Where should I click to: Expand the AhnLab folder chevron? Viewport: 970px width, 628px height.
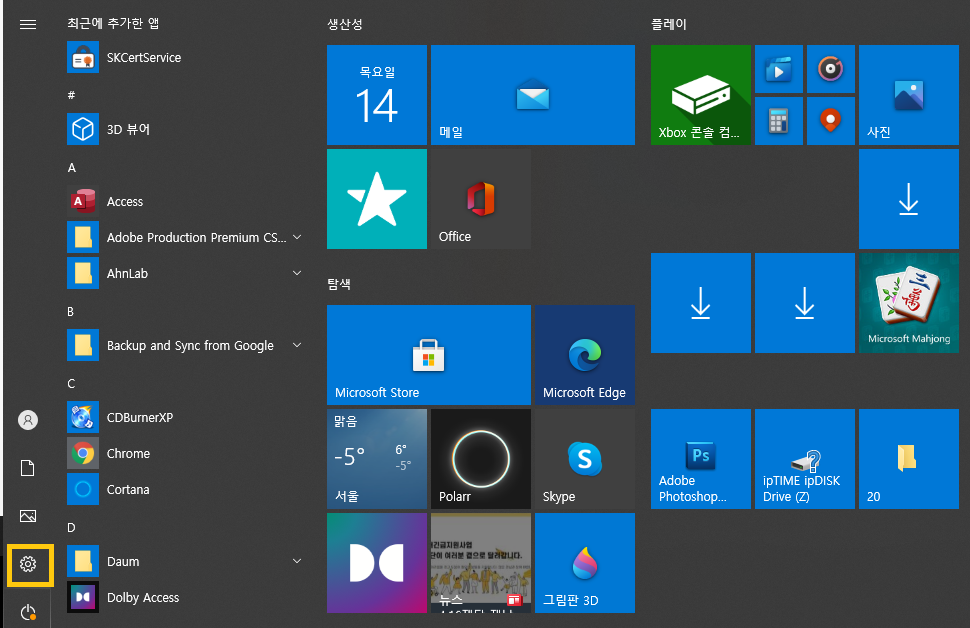297,273
